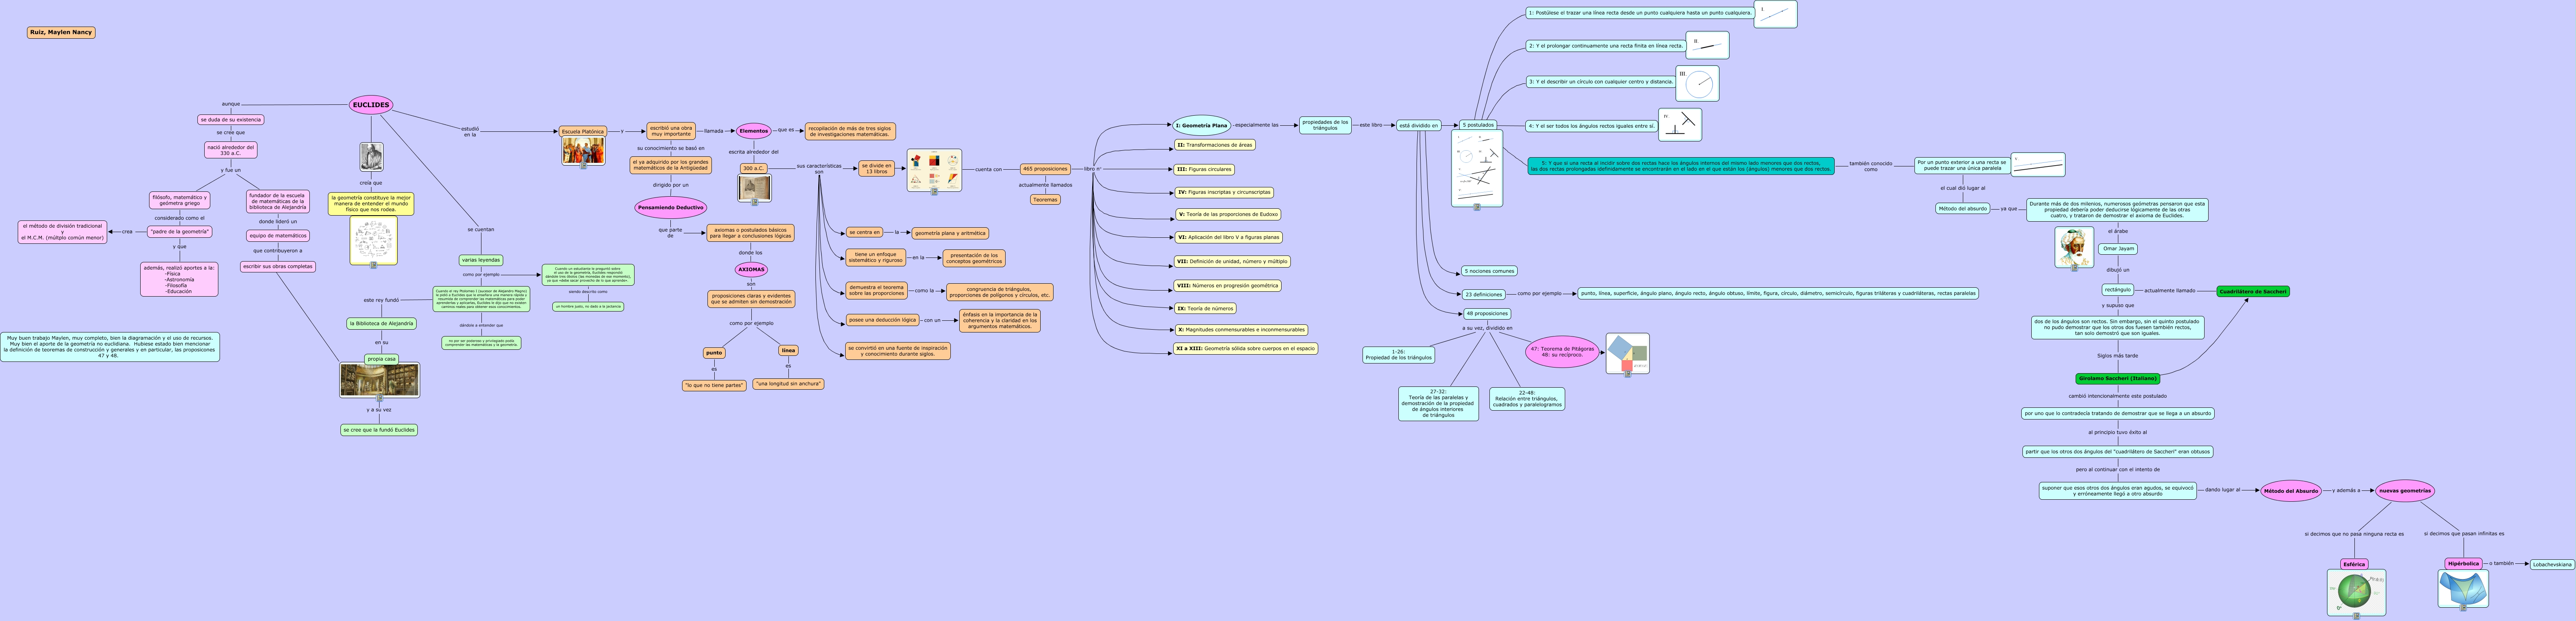Image resolution: width=2576 pixels, height=621 pixels.
Task: Click the 'Teoremas' node
Action: (1045, 199)
